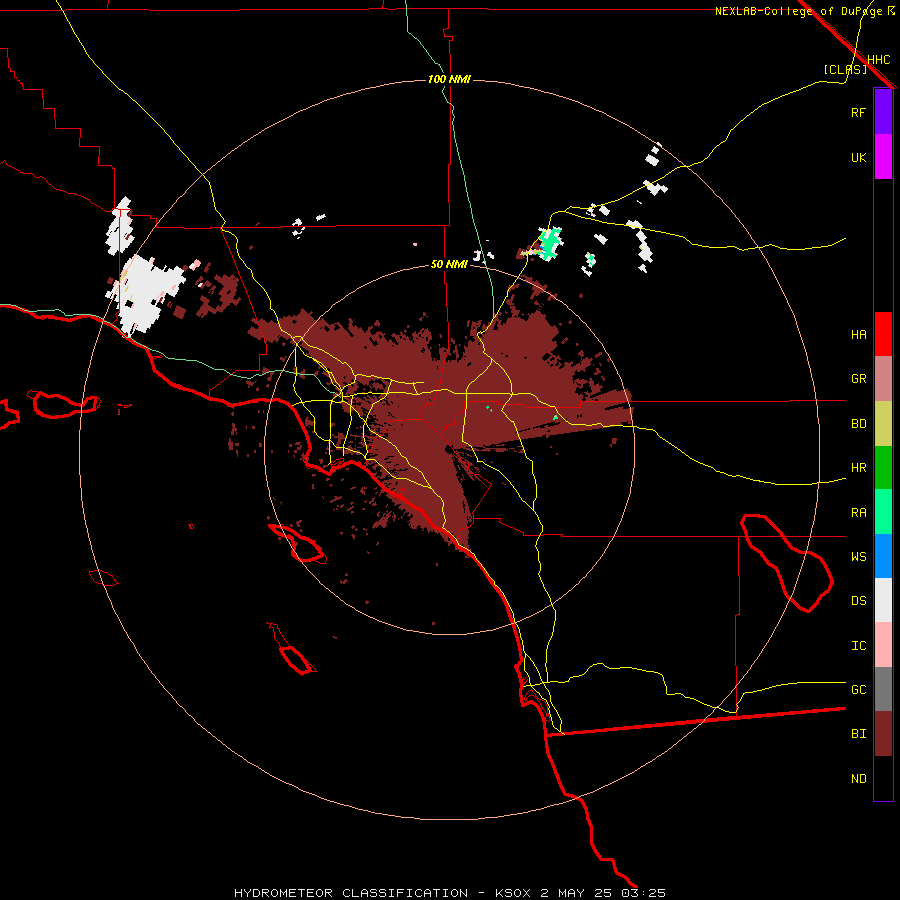The image size is (900, 900).
Task: Click the RA legend label
Action: pos(858,513)
